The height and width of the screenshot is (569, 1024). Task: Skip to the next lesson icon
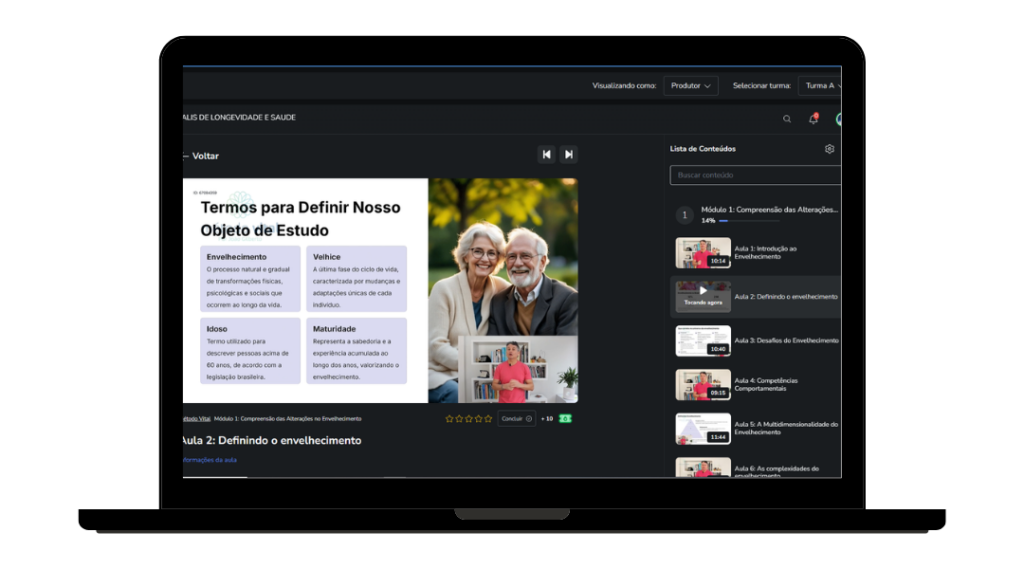coord(569,154)
